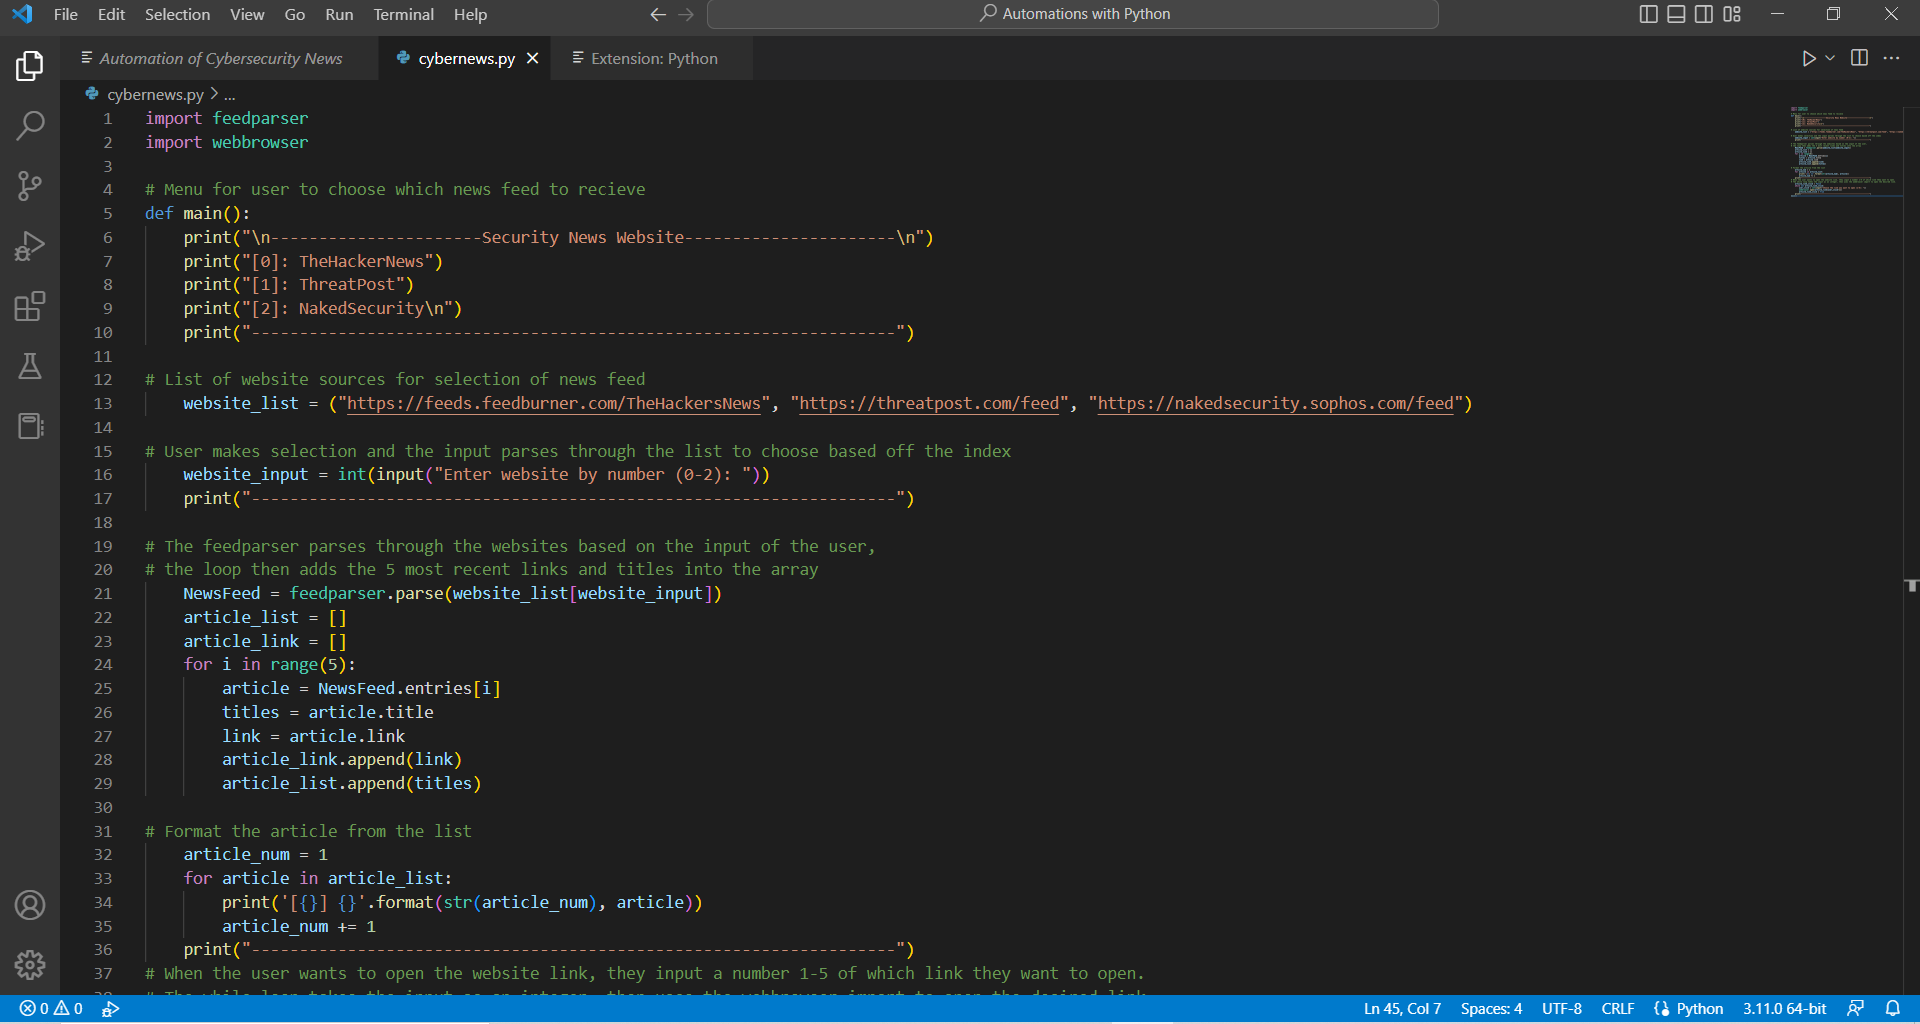Change indentation via Spaces: 4
This screenshot has height=1024, width=1920.
coord(1491,1008)
